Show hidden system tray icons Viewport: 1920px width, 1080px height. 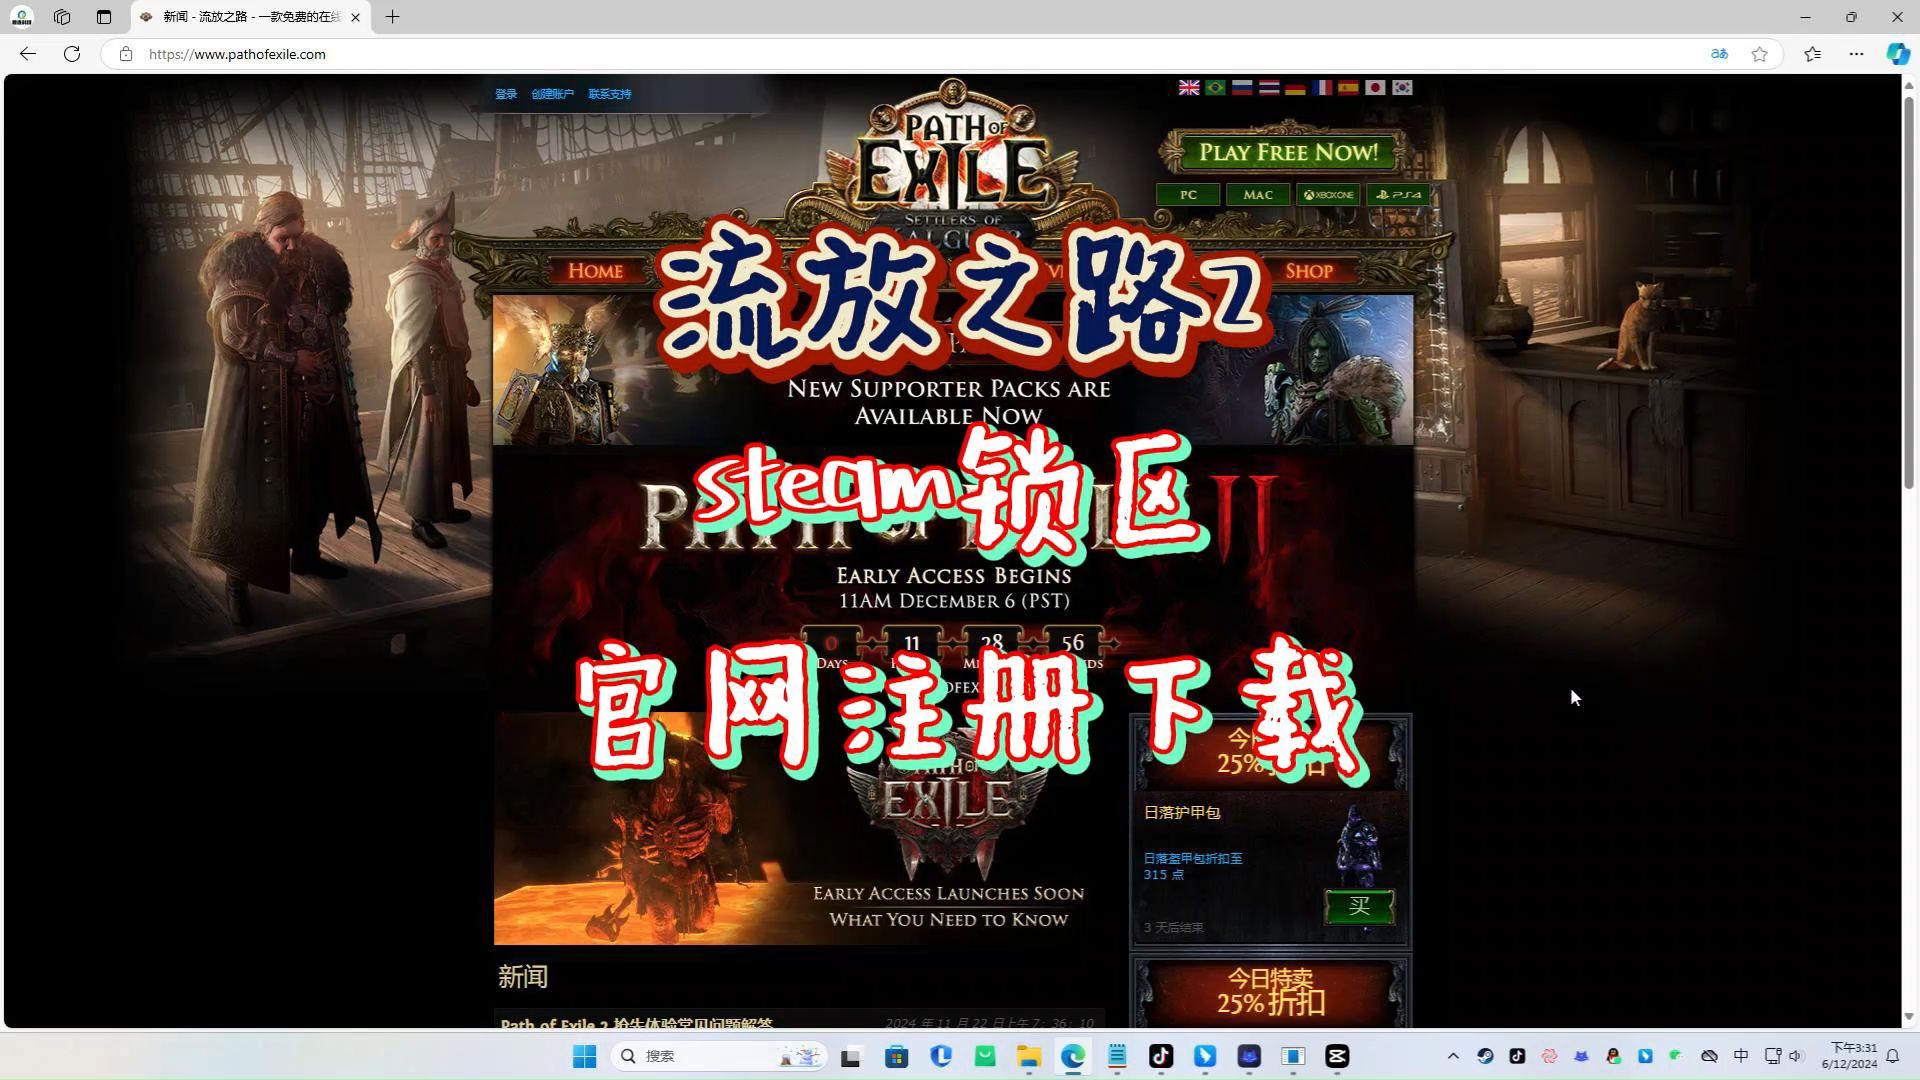1453,1056
